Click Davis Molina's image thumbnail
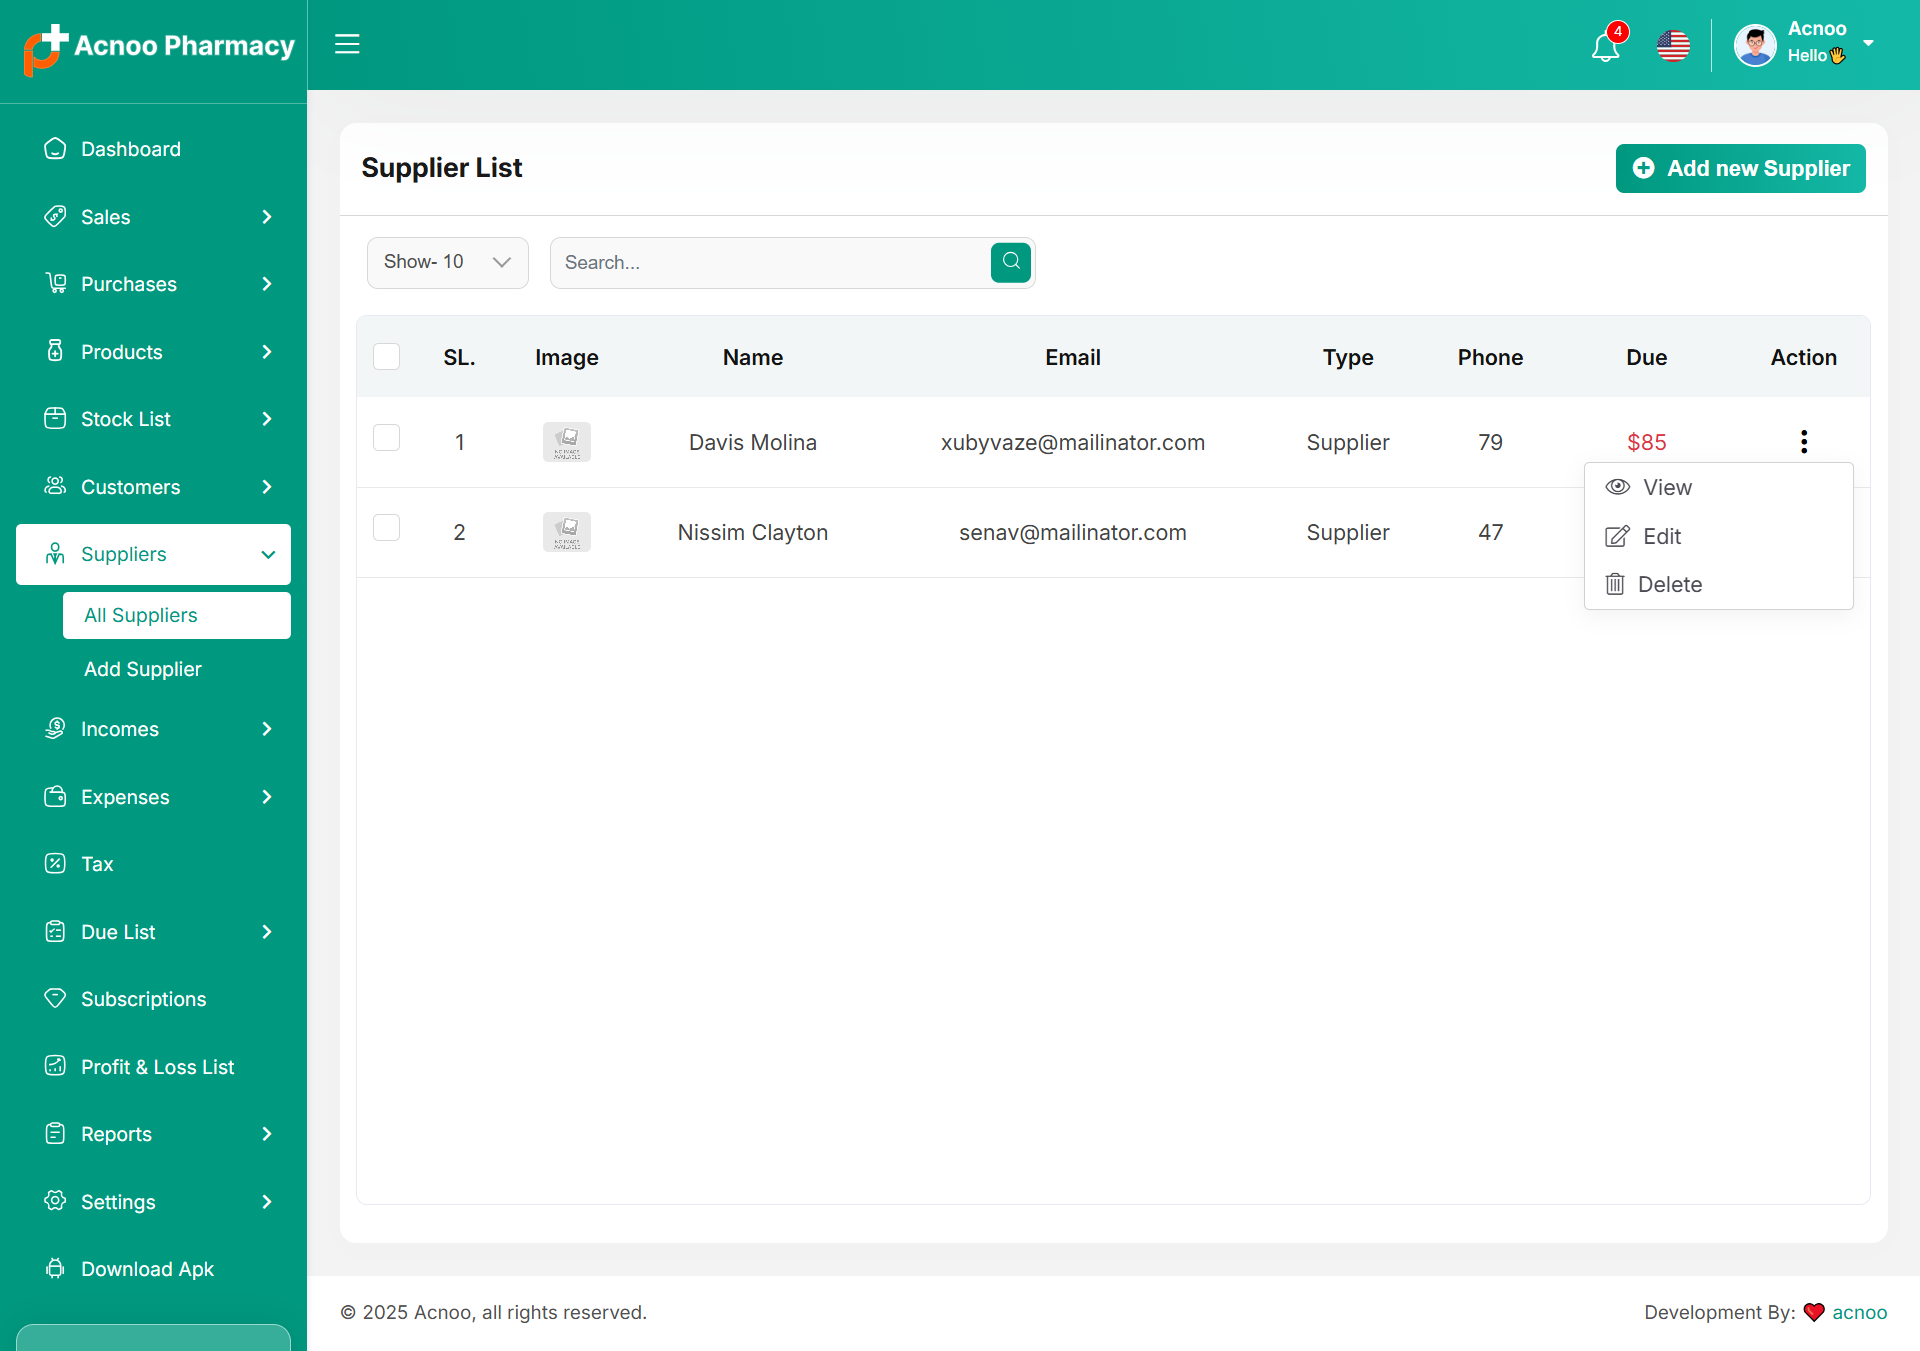This screenshot has width=1920, height=1351. coord(567,442)
